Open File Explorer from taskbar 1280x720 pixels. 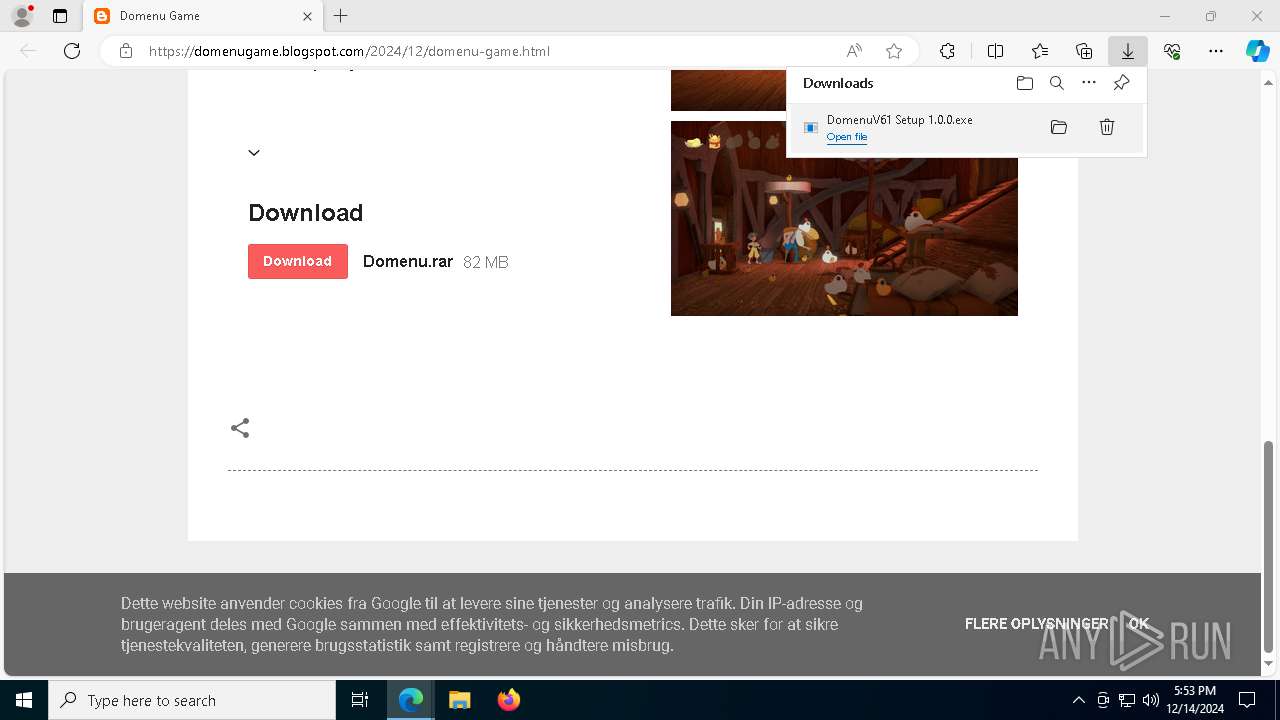pos(459,700)
